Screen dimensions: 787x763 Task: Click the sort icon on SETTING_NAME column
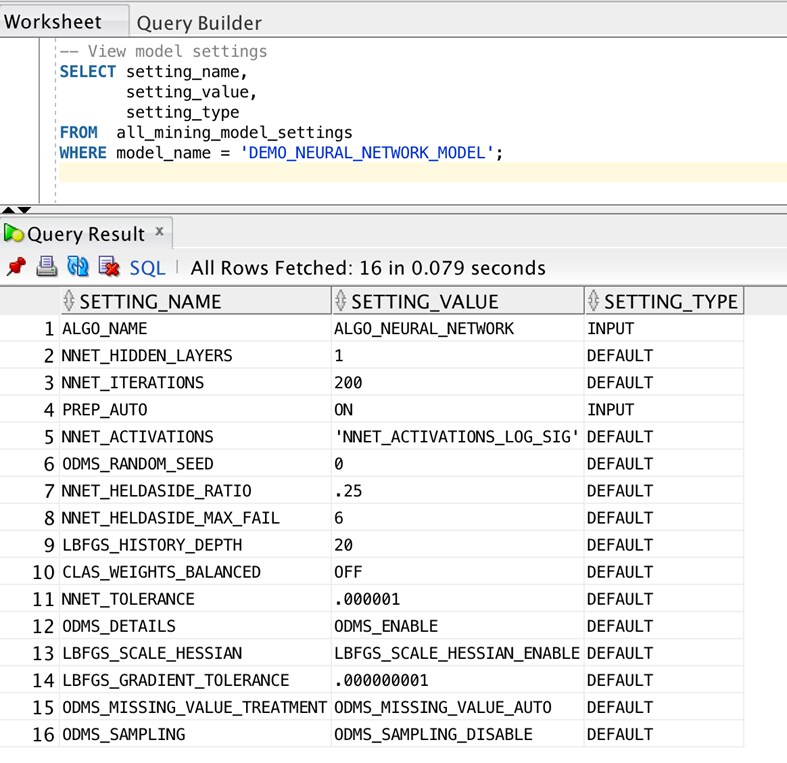click(x=69, y=301)
